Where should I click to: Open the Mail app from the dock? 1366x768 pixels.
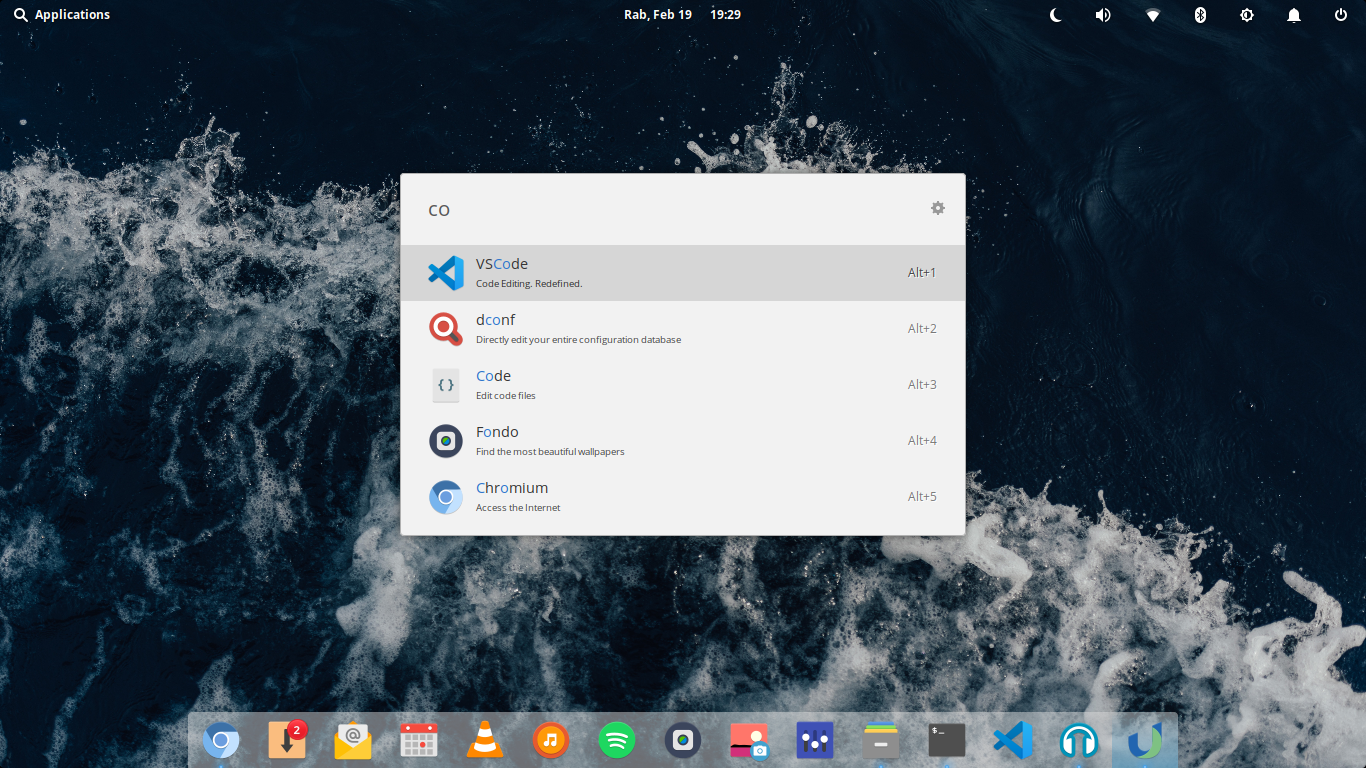click(353, 740)
